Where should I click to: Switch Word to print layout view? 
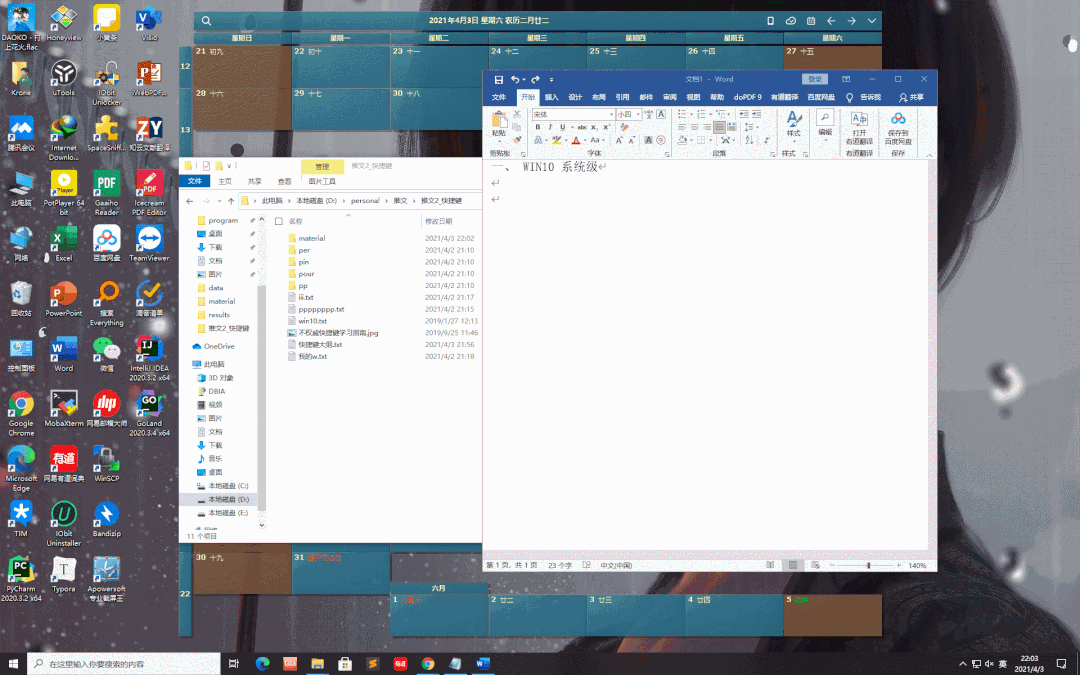tap(793, 565)
